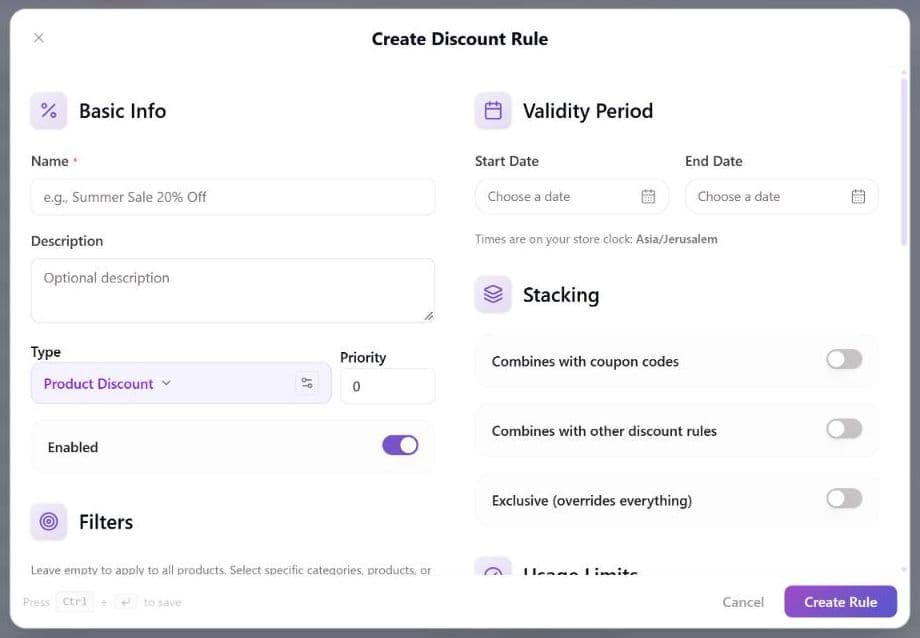Image resolution: width=920 pixels, height=638 pixels.
Task: Click the dialog's vertical scrollbar
Action: point(904,161)
